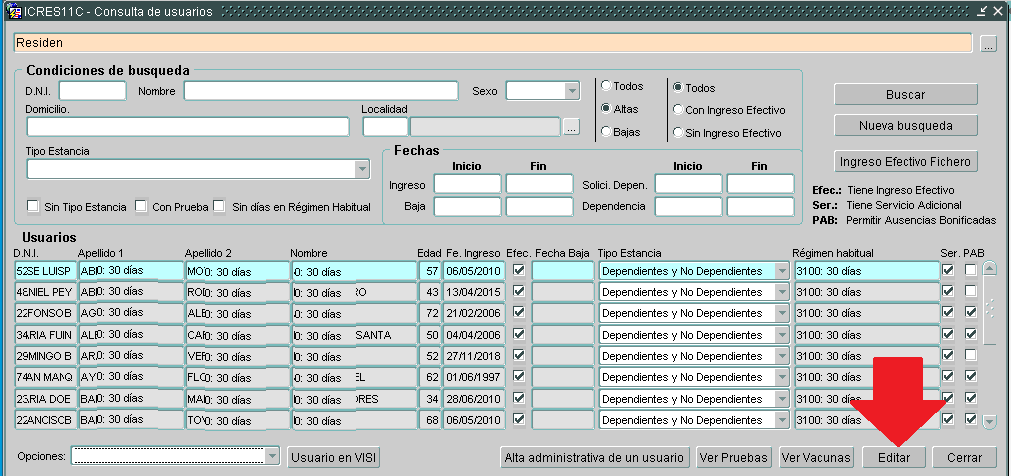Select the Altas radio button
Viewport: 1011px width, 476px height.
pos(606,108)
